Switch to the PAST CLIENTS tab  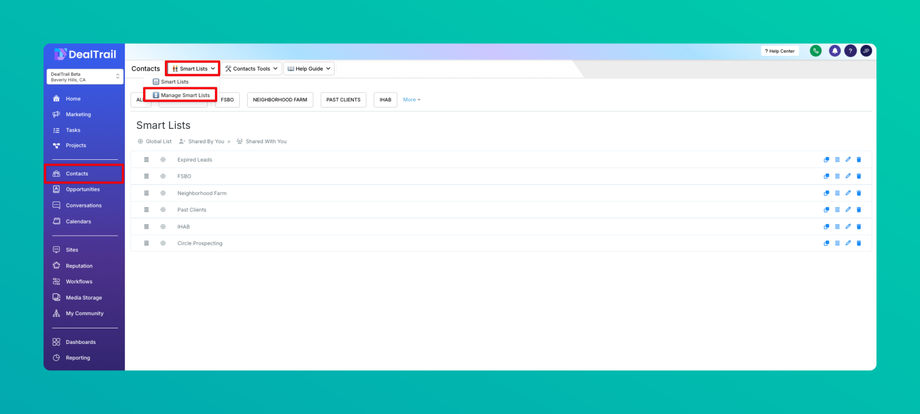pos(343,100)
